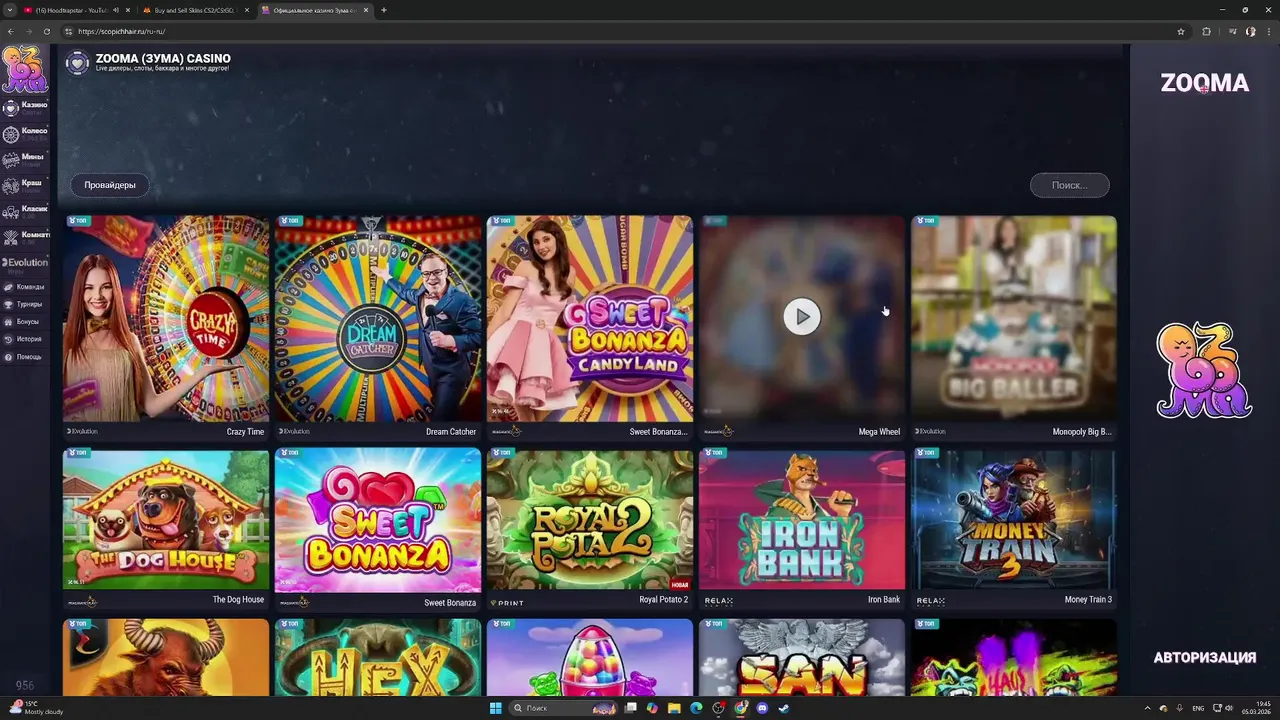The width and height of the screenshot is (1280, 720).
Task: Click the site information icon in address bar
Action: 69,31
